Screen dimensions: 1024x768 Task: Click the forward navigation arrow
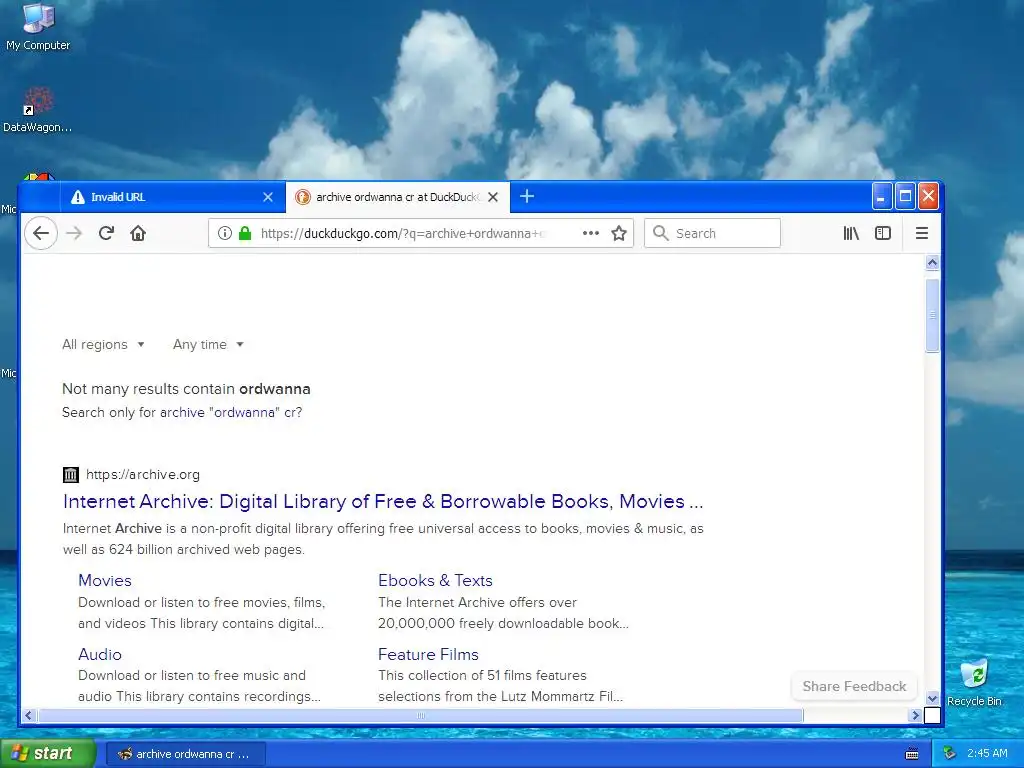tap(74, 233)
